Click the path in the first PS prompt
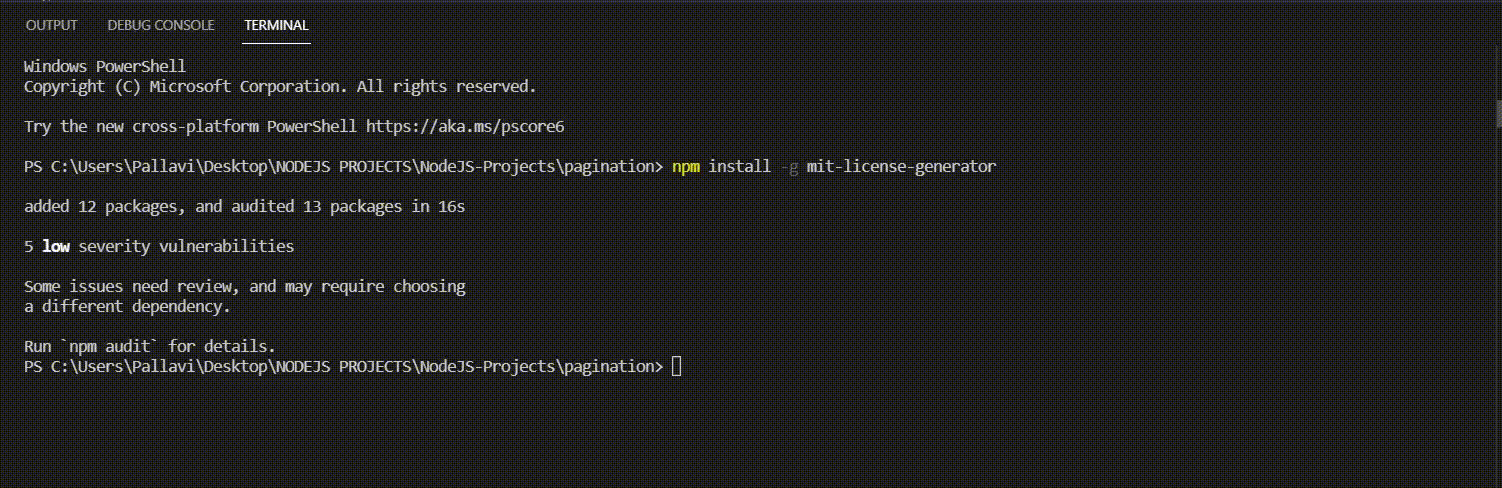This screenshot has width=1502, height=488. [355, 166]
